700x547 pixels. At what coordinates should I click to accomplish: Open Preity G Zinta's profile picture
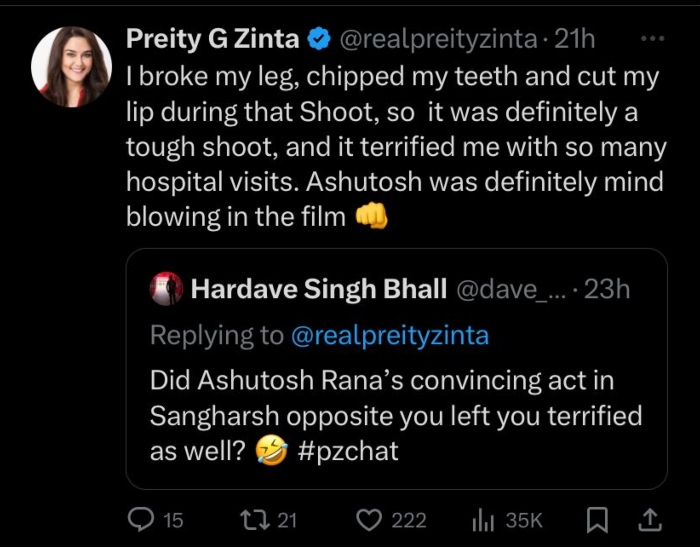(71, 67)
